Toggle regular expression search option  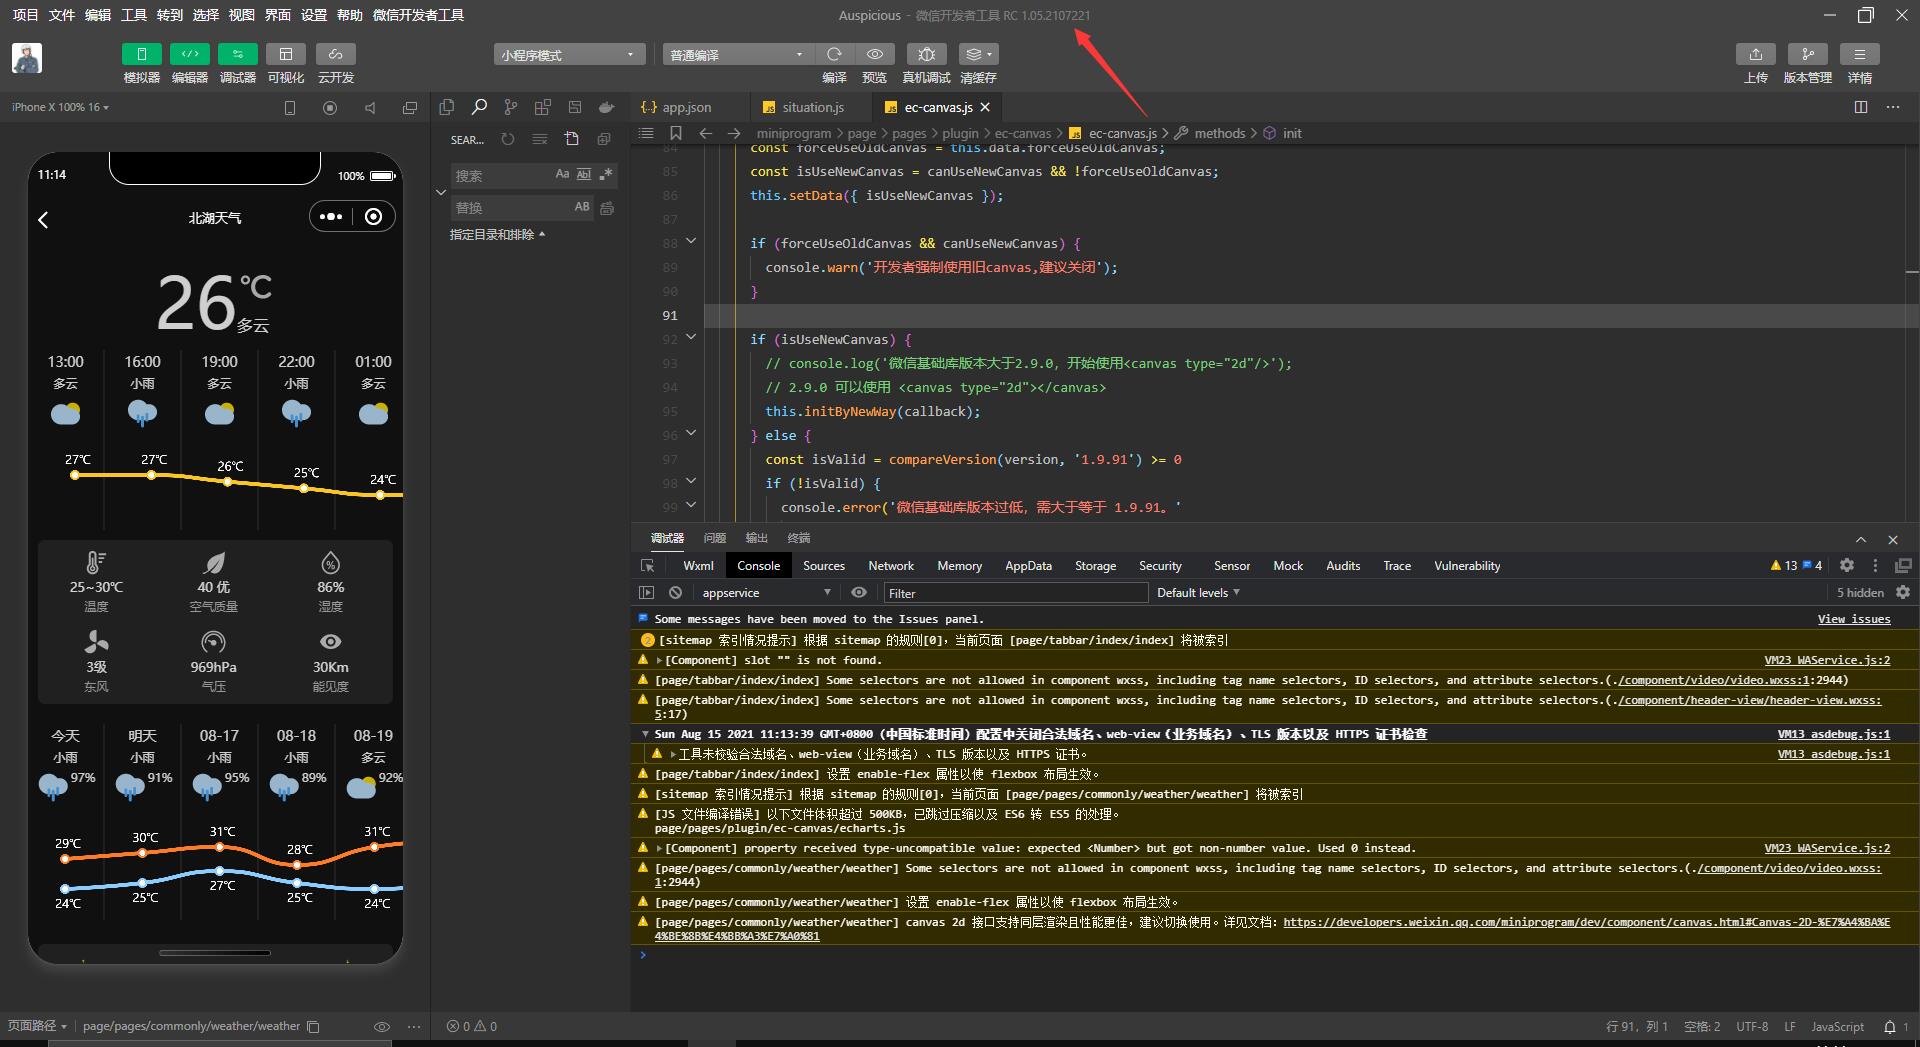click(606, 174)
